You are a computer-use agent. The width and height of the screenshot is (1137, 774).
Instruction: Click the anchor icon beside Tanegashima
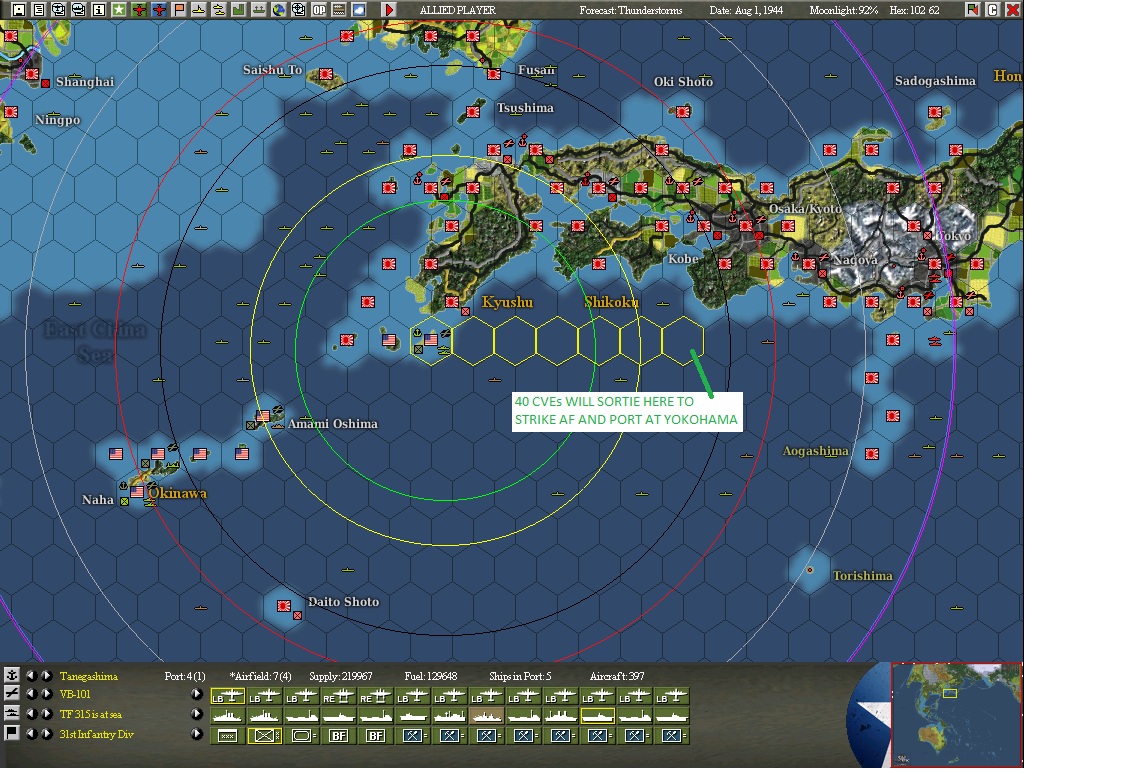[12, 675]
